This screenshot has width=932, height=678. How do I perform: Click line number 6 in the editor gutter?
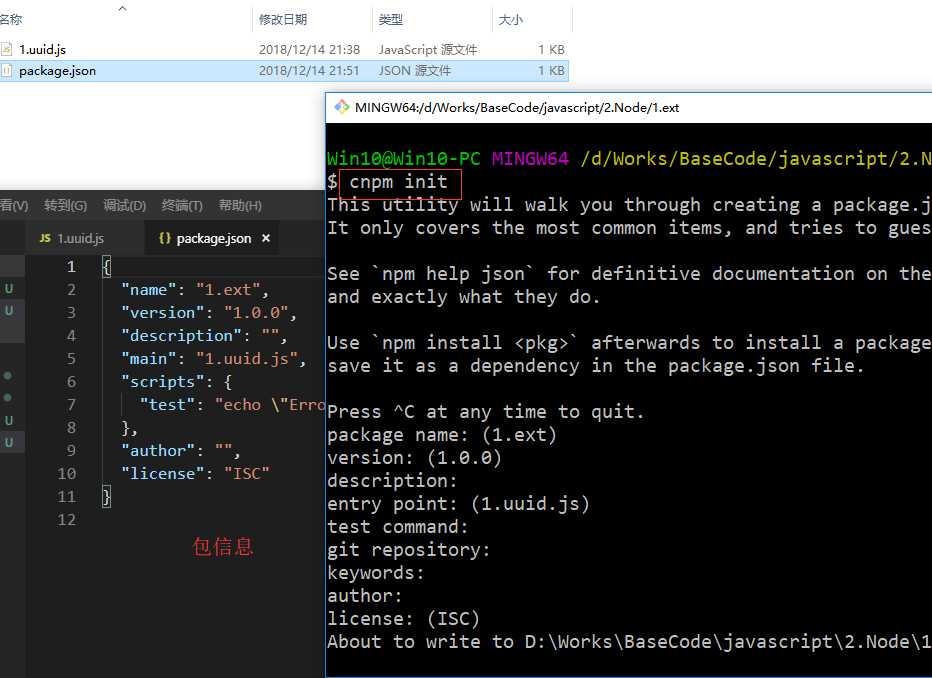71,381
